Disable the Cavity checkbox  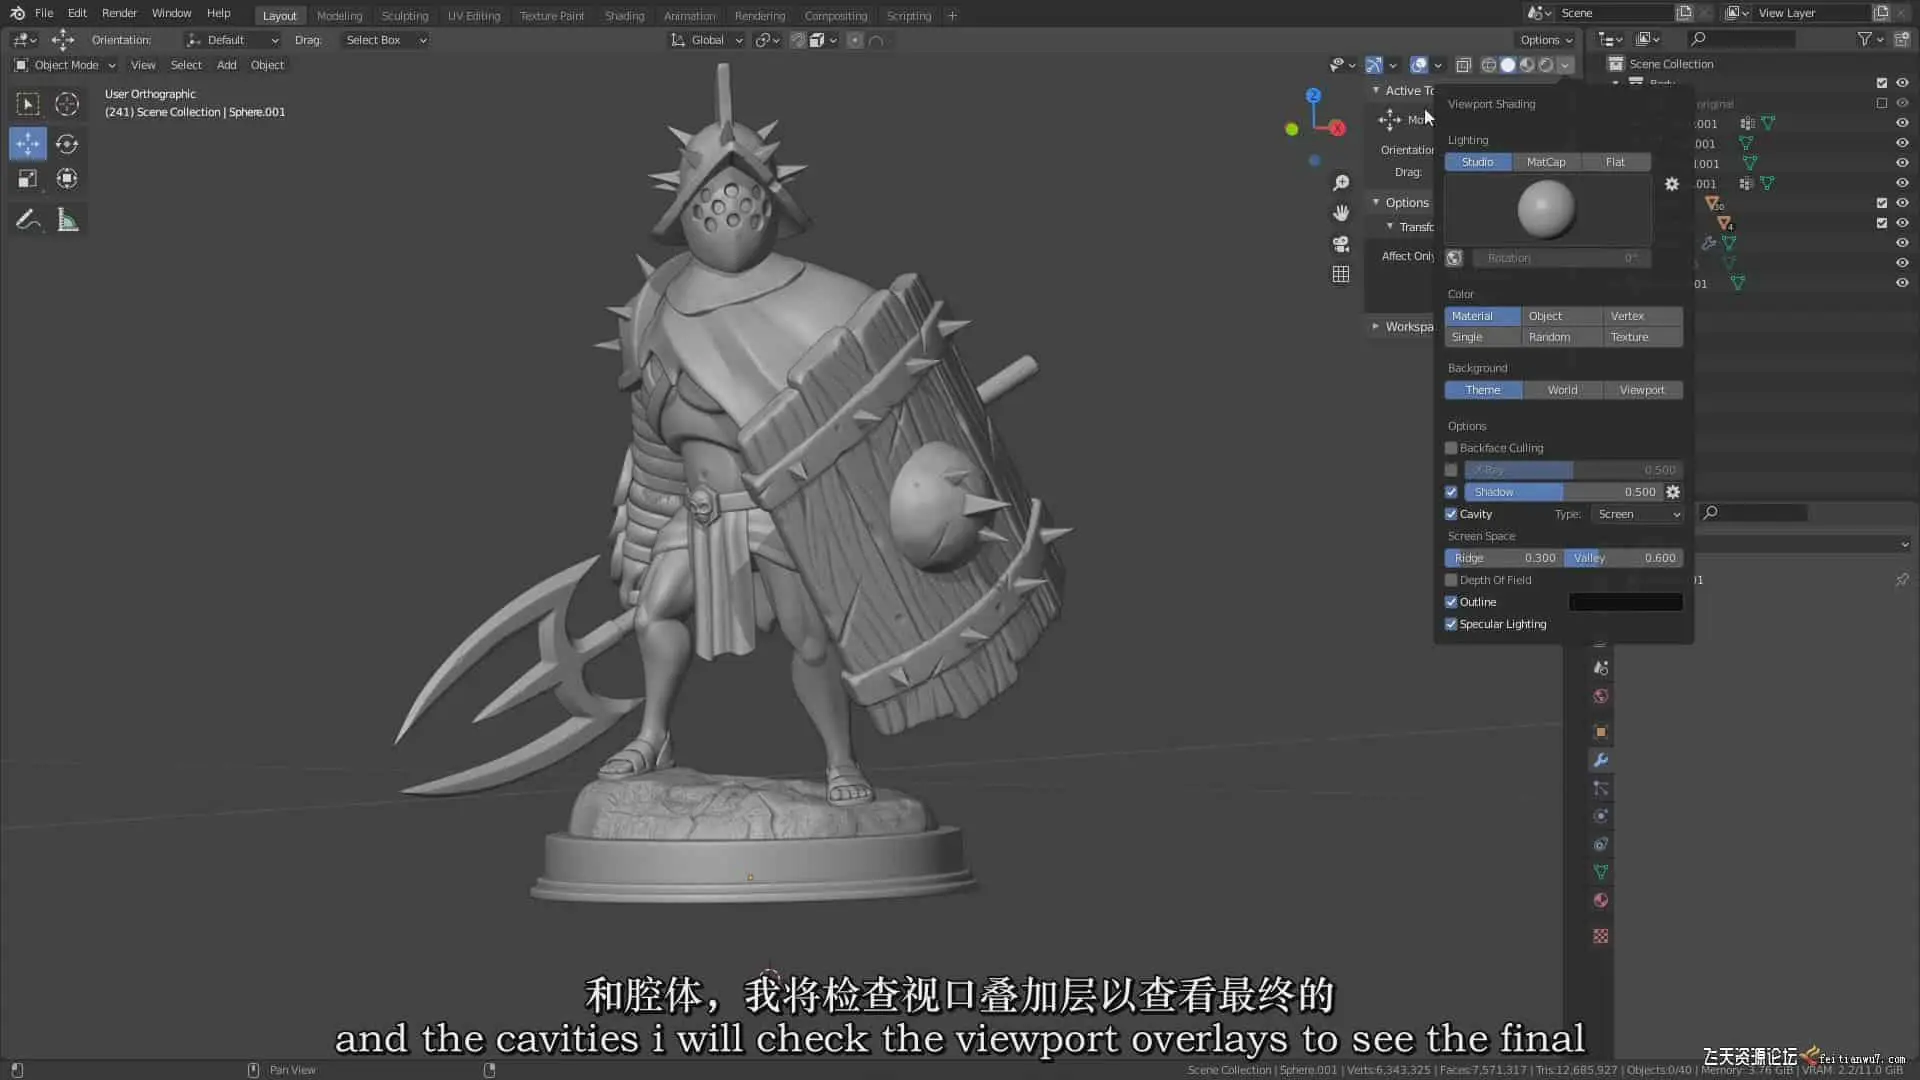point(1451,514)
